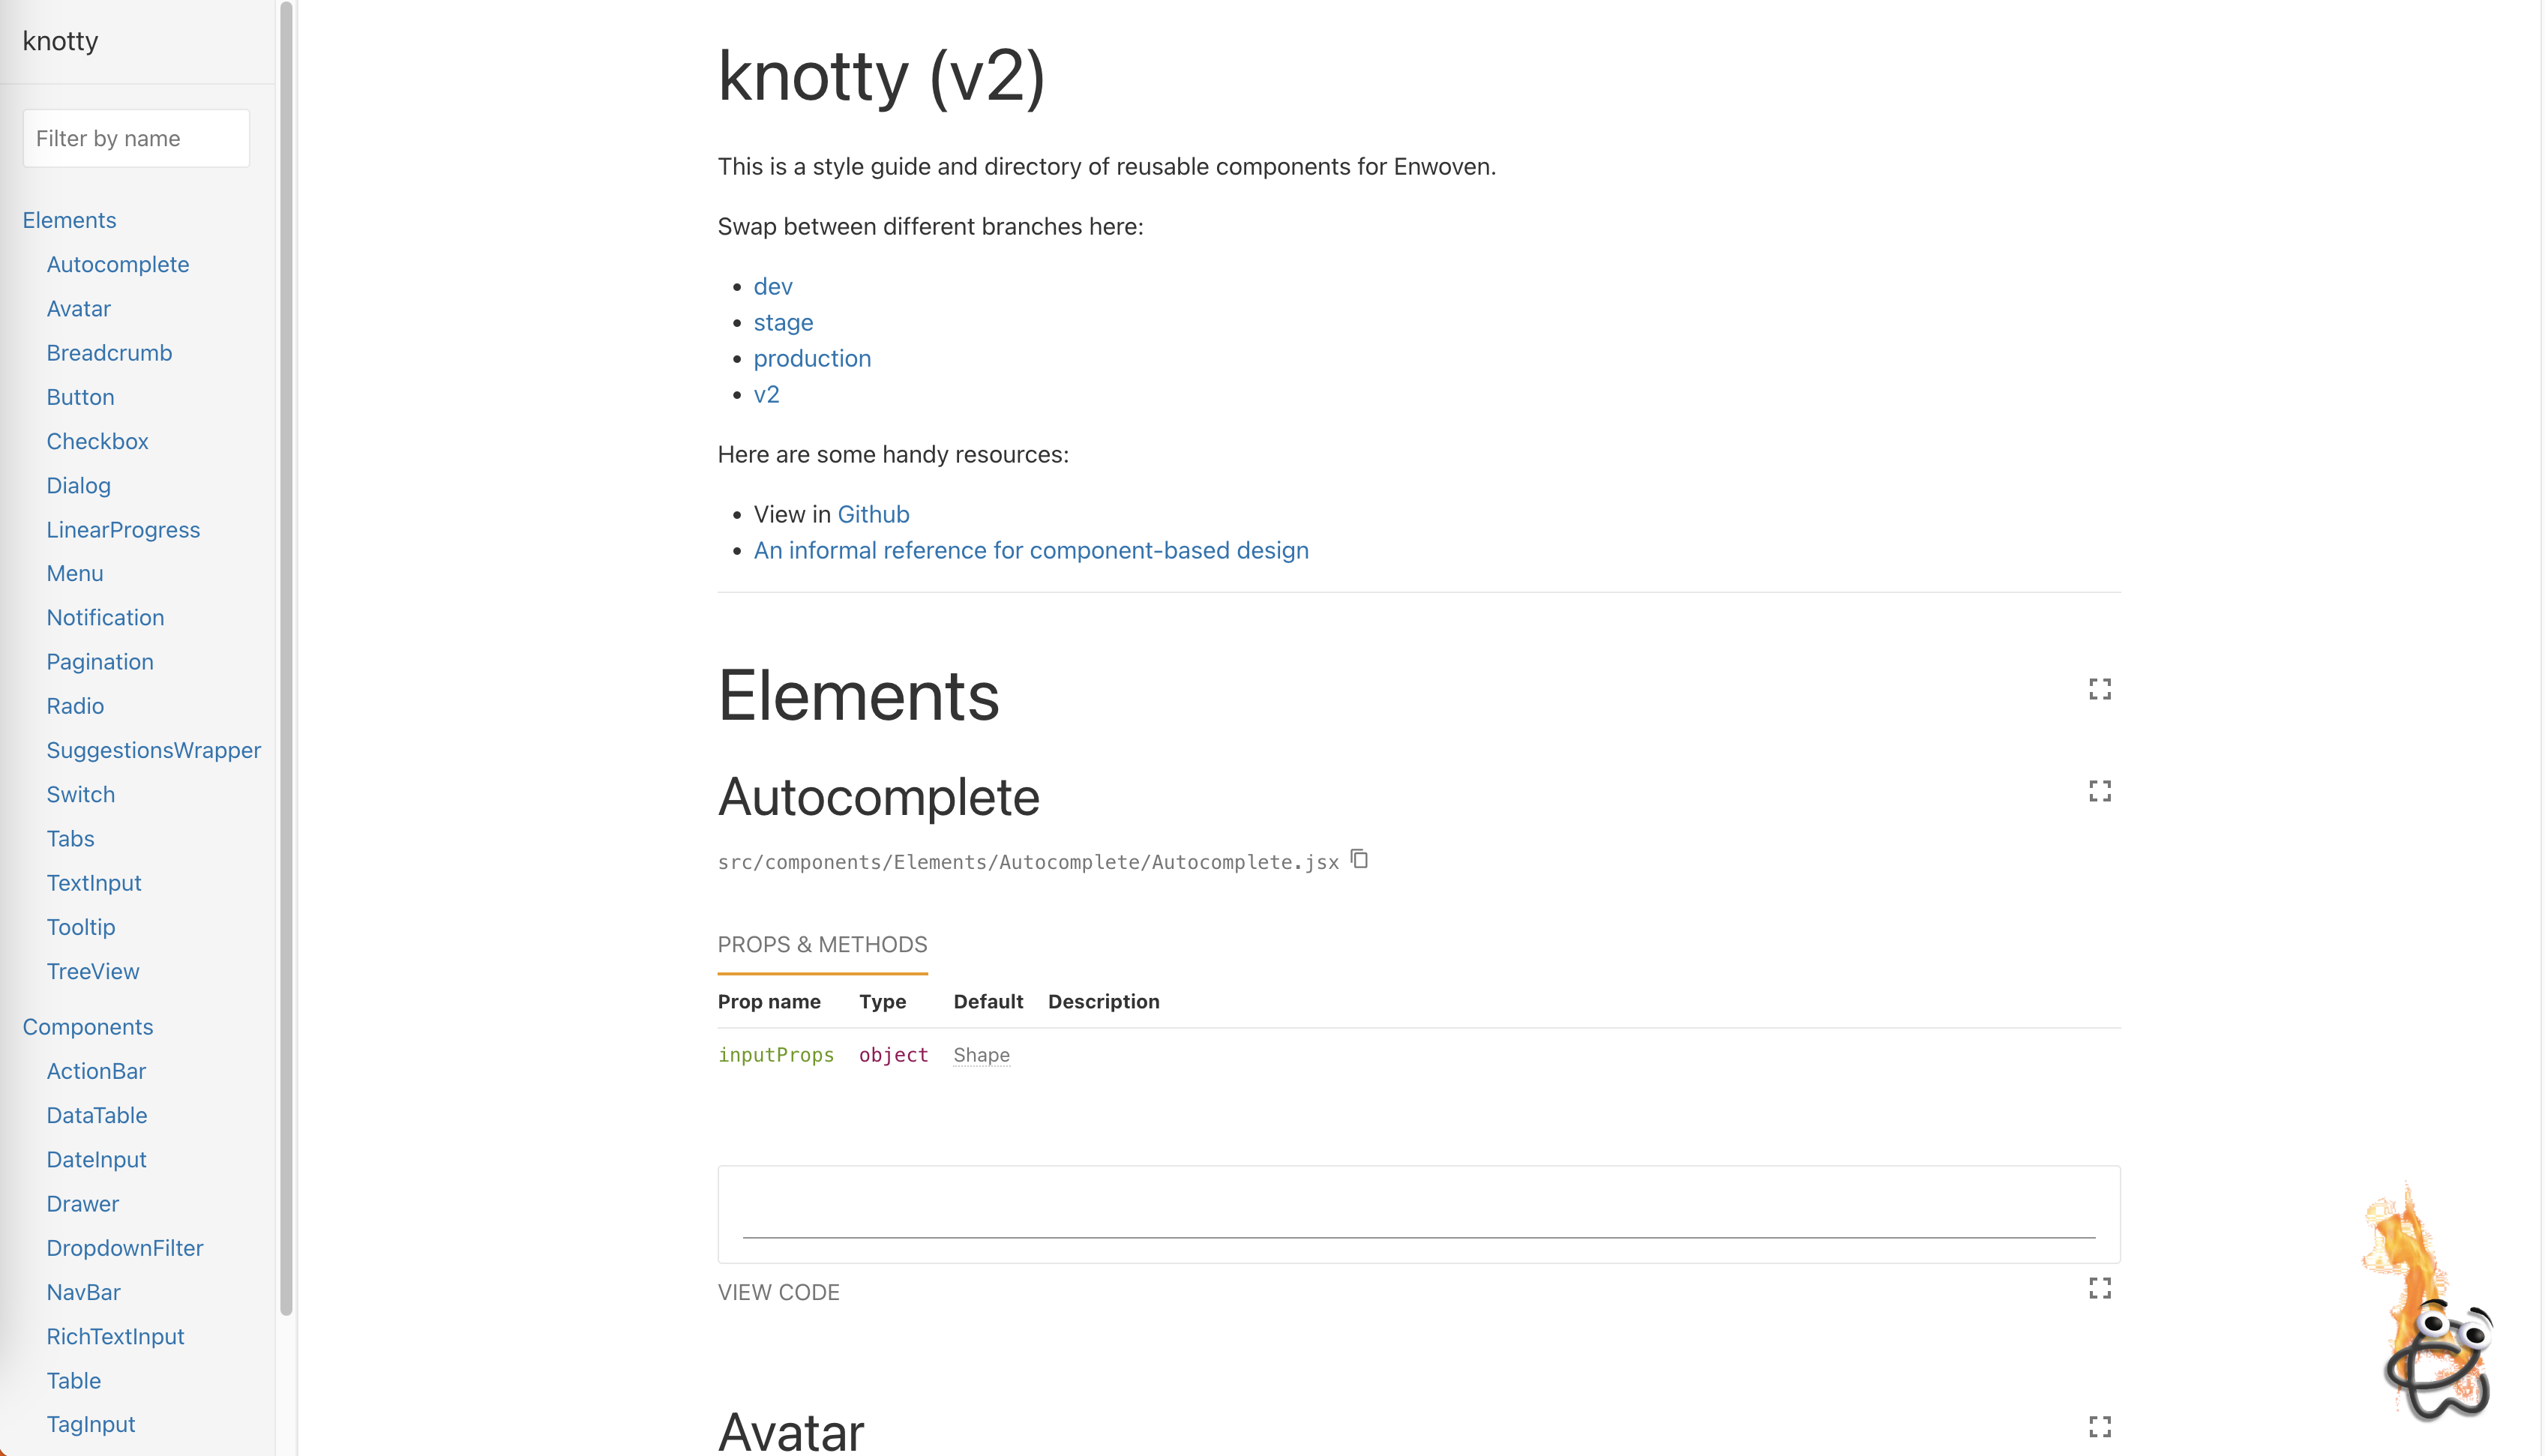Viewport: 2545px width, 1456px height.
Task: Open isolated view for Elements section
Action: tap(2099, 689)
